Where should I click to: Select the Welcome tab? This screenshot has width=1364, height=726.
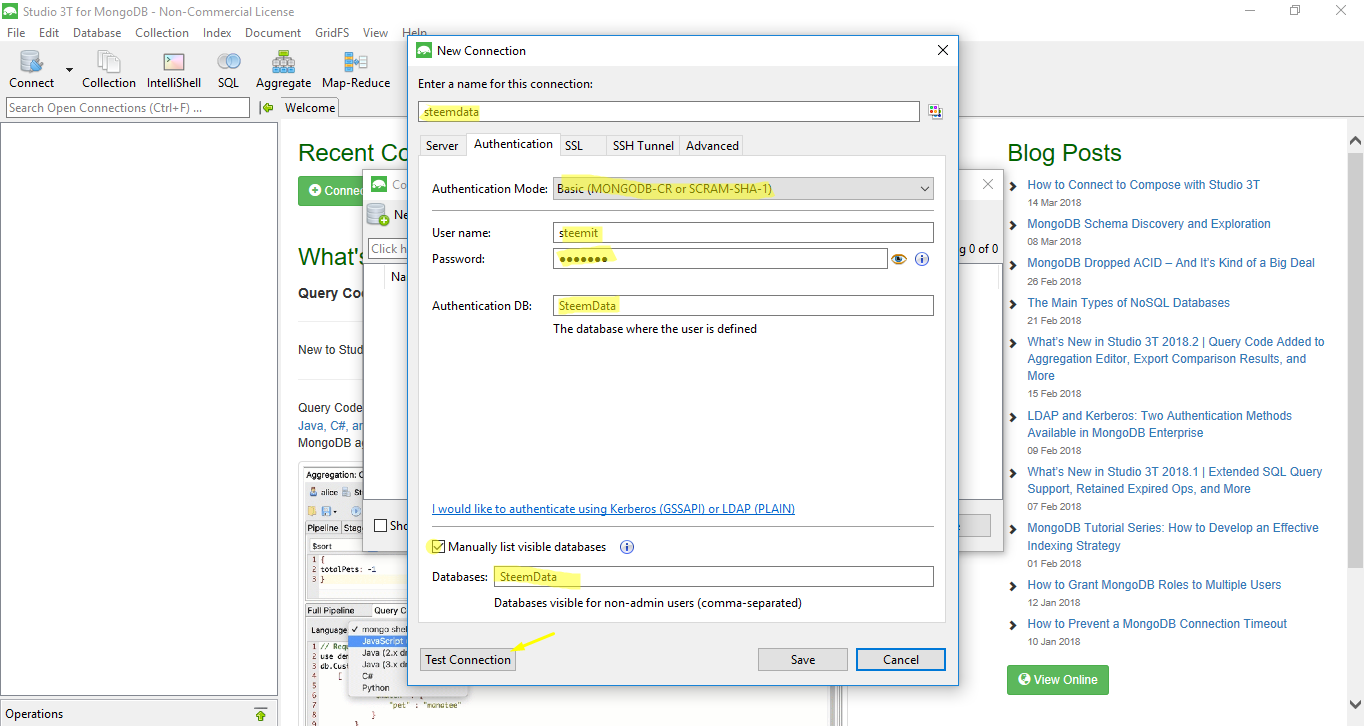310,108
